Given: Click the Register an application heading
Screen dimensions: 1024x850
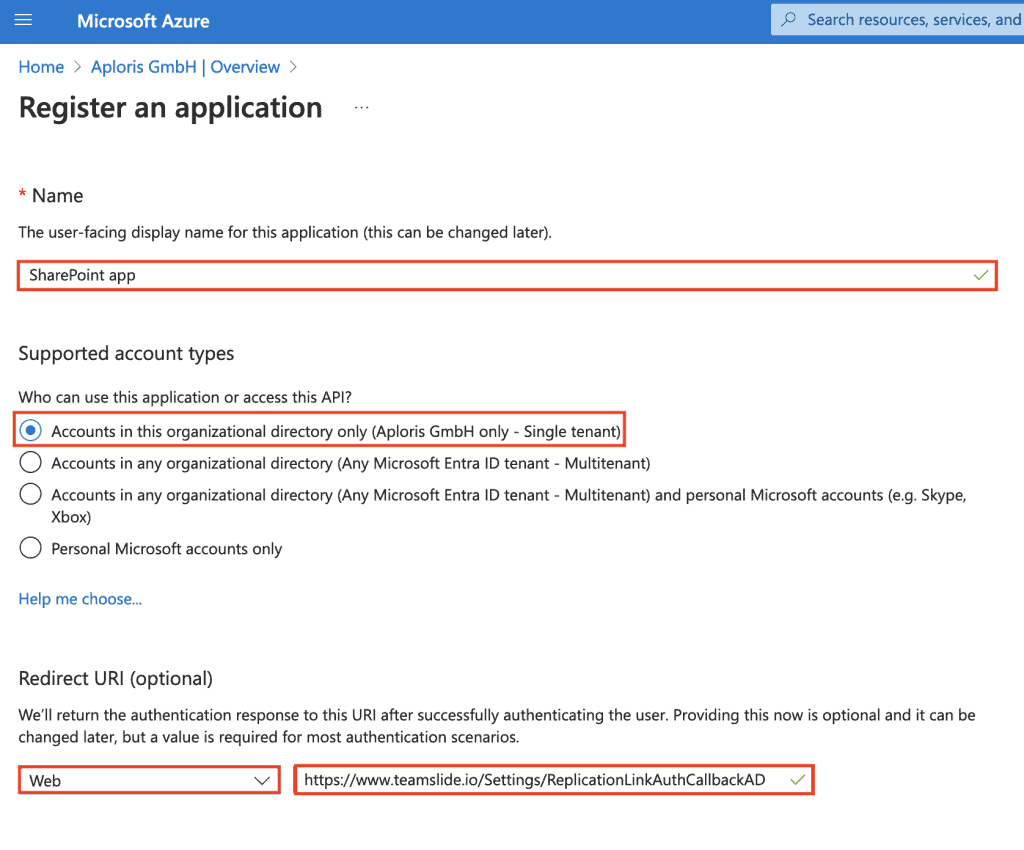Looking at the screenshot, I should click(x=170, y=108).
